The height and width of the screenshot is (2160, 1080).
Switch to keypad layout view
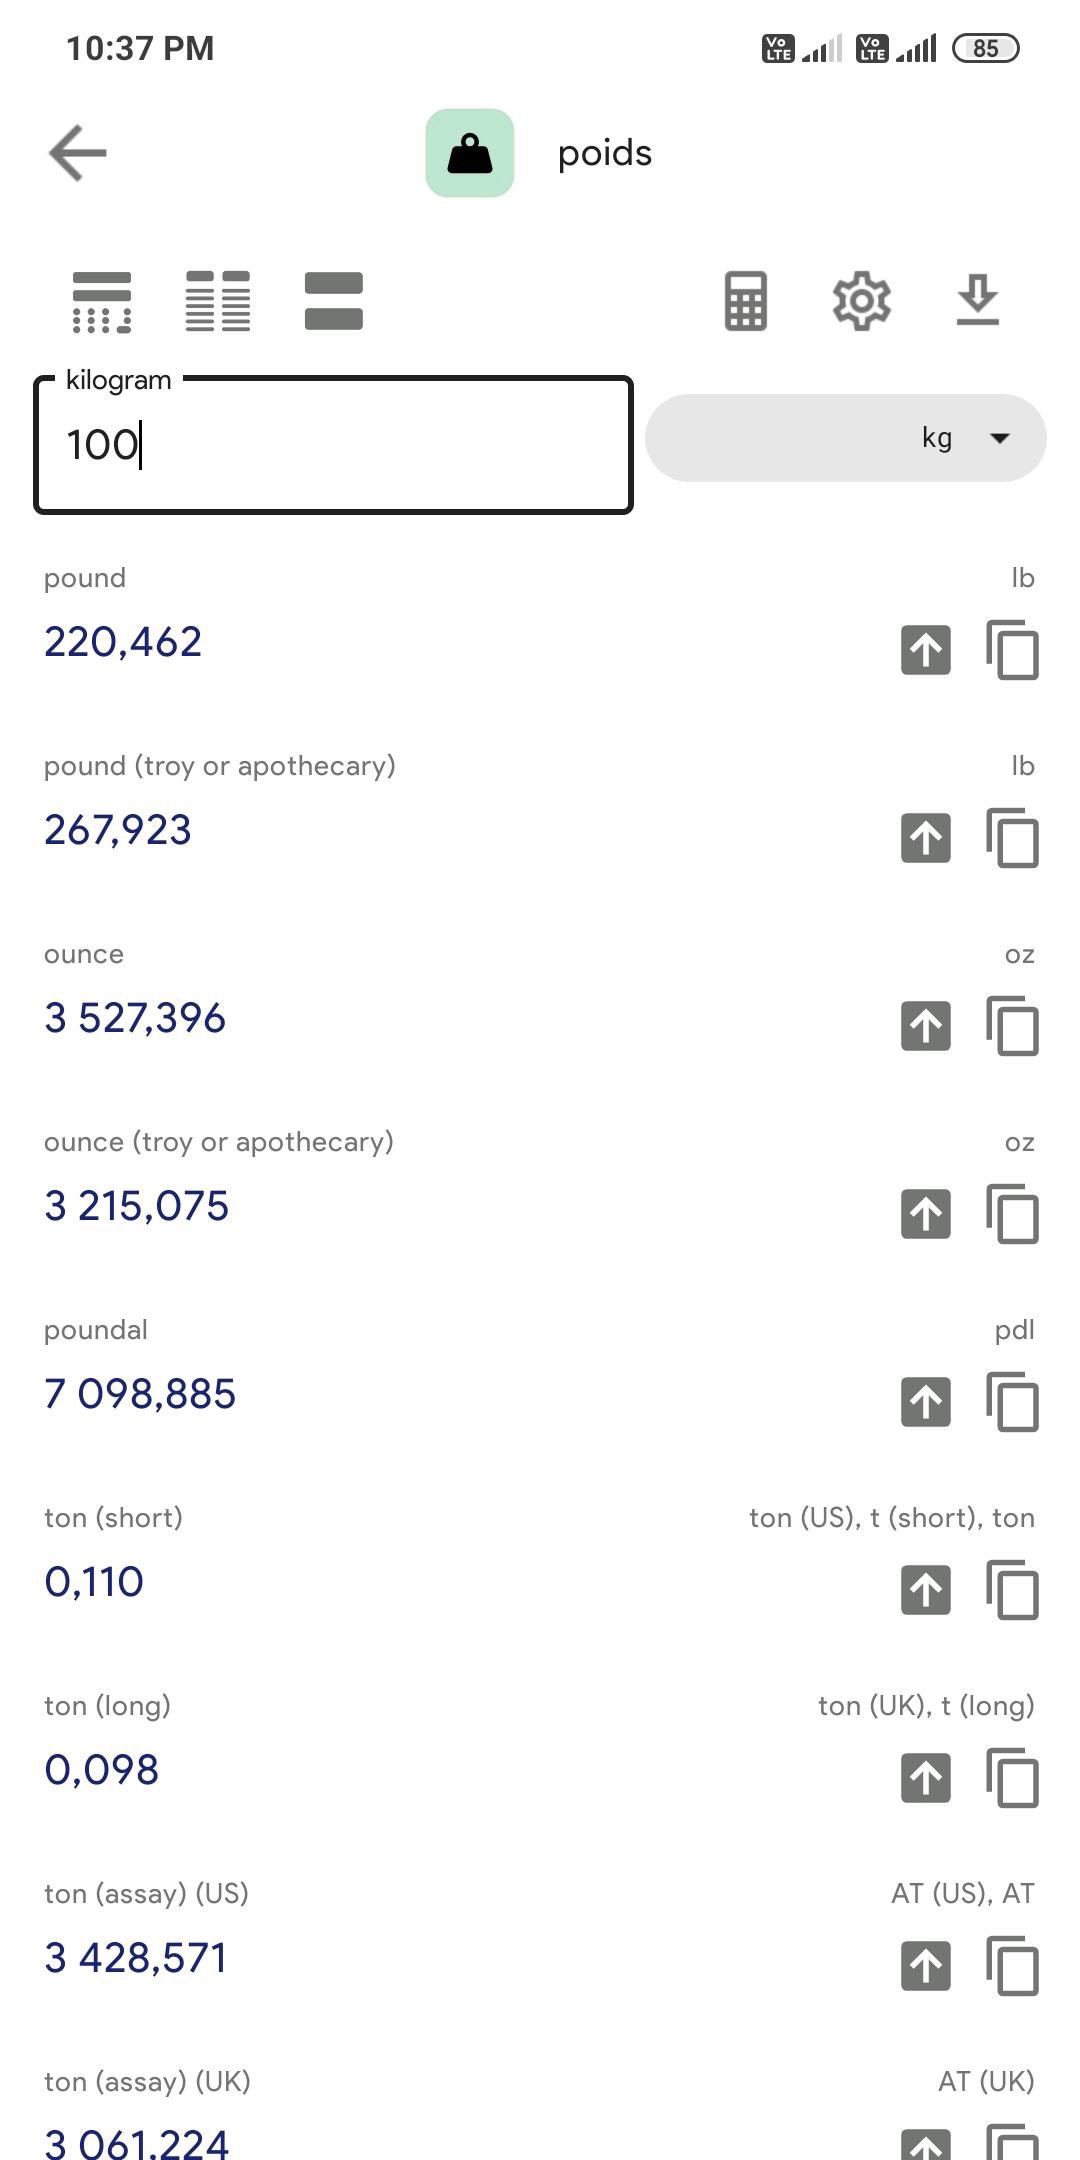[102, 301]
